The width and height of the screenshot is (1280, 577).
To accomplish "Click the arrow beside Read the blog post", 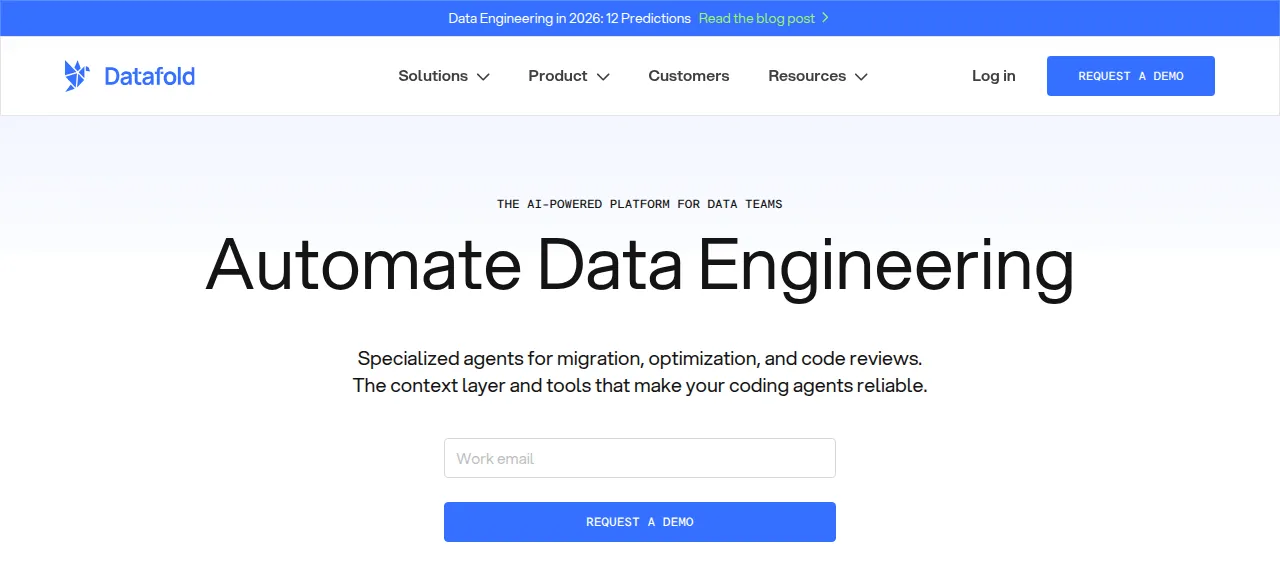I will (825, 18).
